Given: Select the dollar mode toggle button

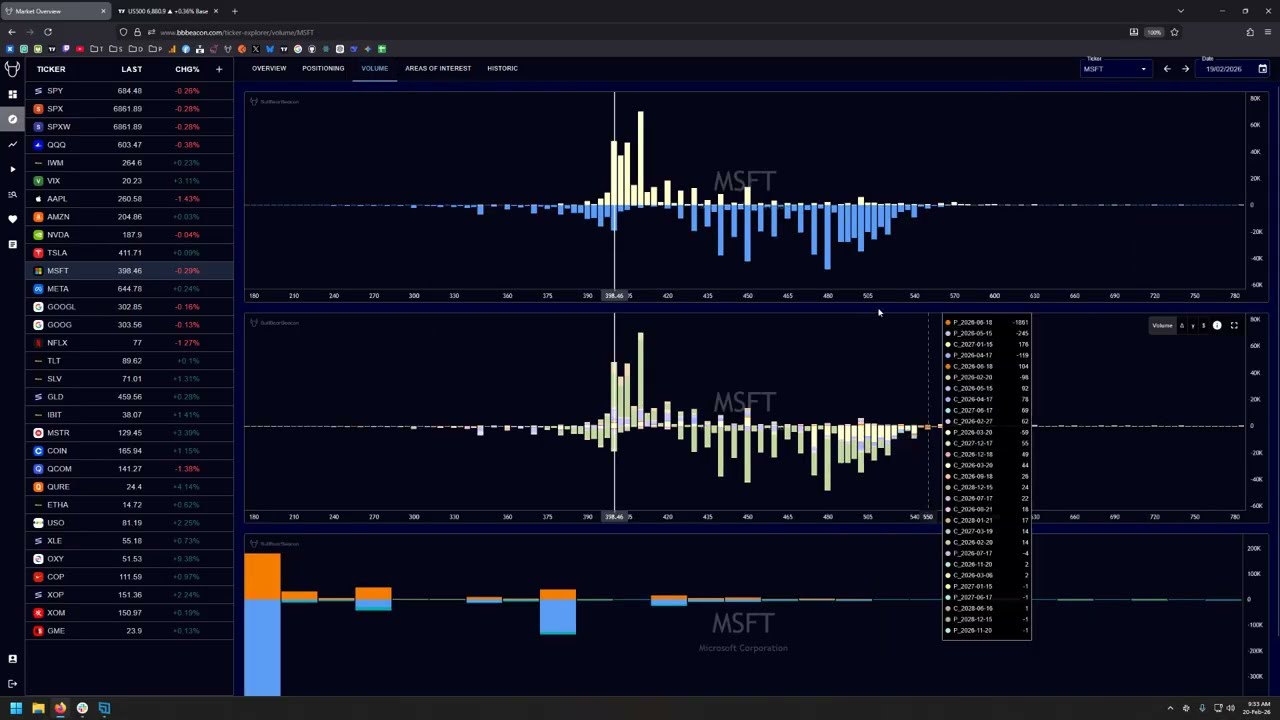Looking at the screenshot, I should [x=1202, y=325].
